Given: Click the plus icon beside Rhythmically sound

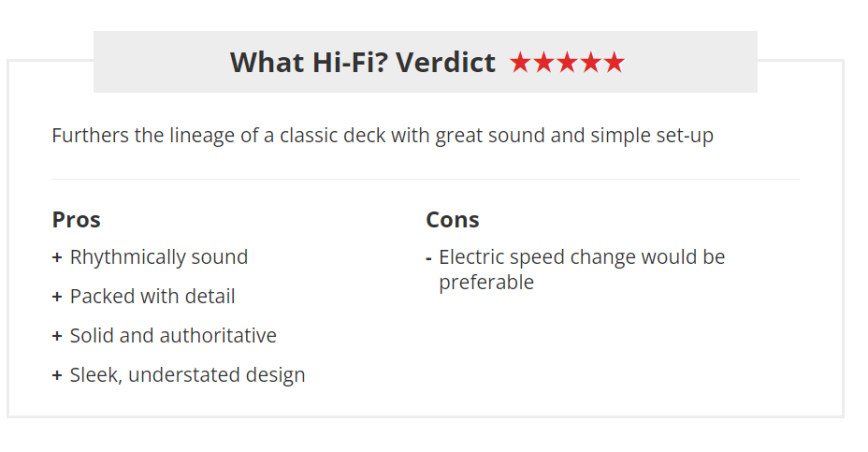Looking at the screenshot, I should (x=57, y=257).
